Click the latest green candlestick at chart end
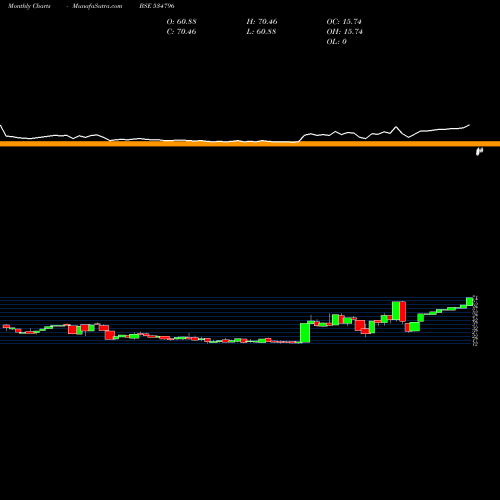Viewport: 500px width, 500px height. coord(470,301)
